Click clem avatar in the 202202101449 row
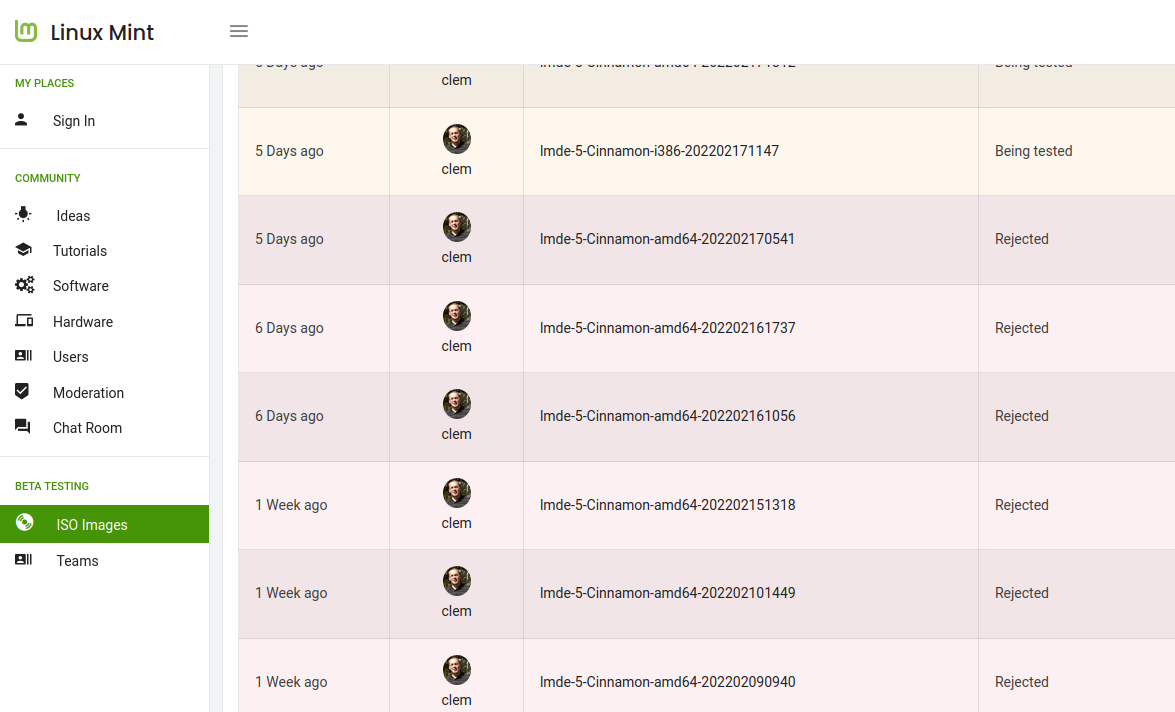 click(456, 581)
